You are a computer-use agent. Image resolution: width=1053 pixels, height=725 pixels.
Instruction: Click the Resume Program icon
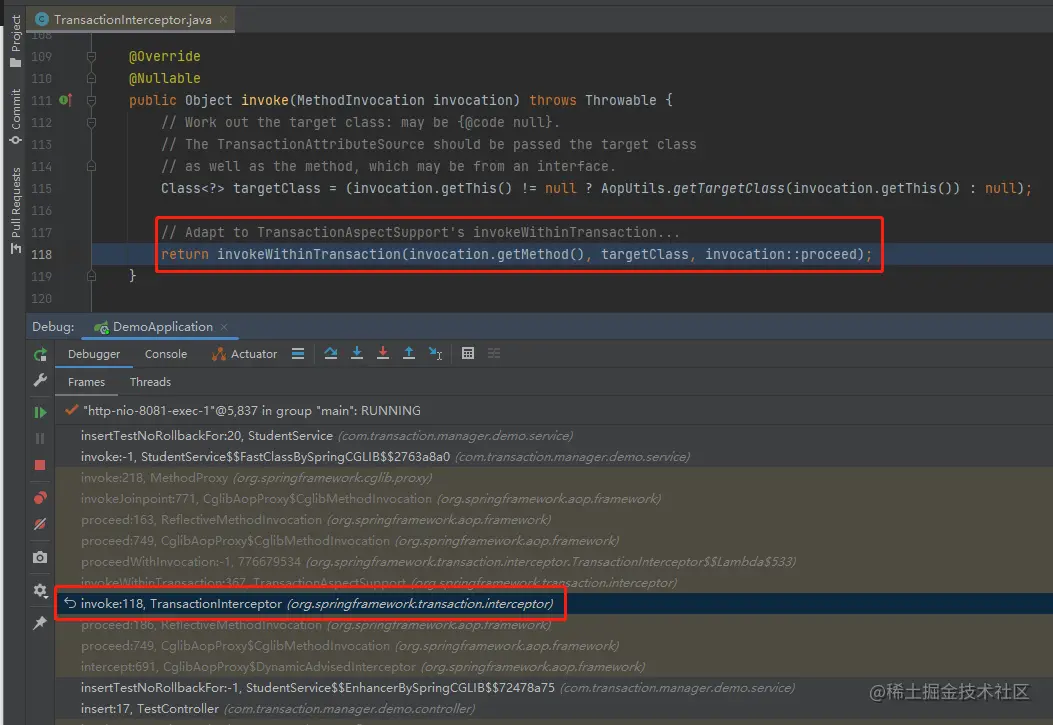point(40,412)
